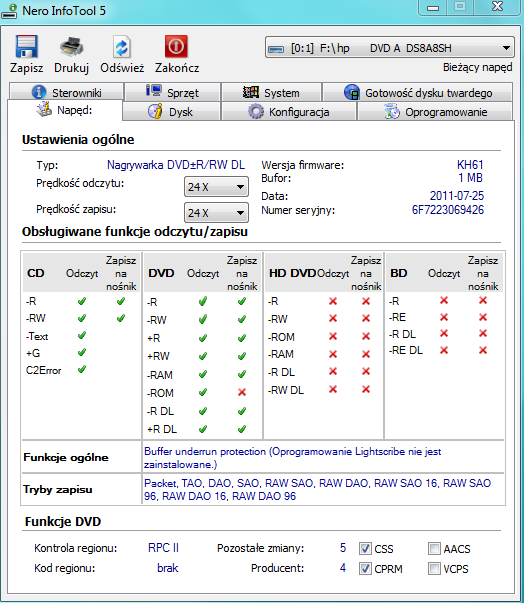The image size is (524, 603).
Task: Click the +RW row label in DVD
Action: pos(158,356)
